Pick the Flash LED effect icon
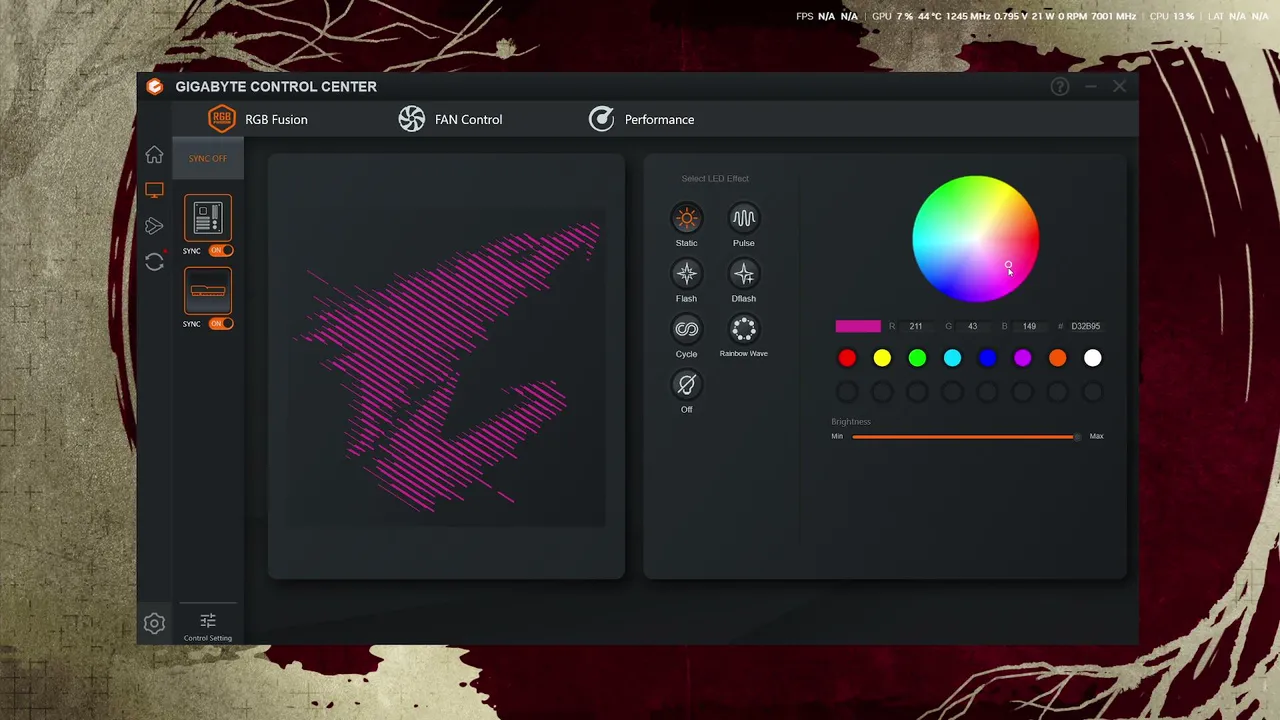Image resolution: width=1280 pixels, height=720 pixels. (686, 274)
